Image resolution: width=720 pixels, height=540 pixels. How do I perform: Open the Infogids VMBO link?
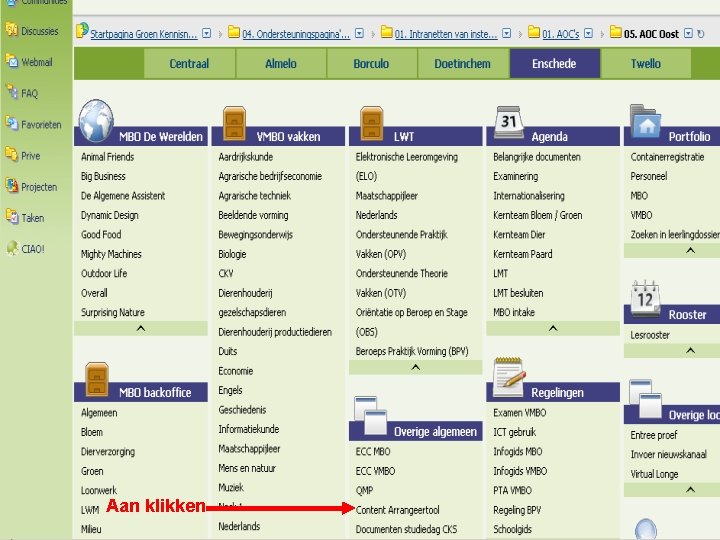[x=520, y=471]
